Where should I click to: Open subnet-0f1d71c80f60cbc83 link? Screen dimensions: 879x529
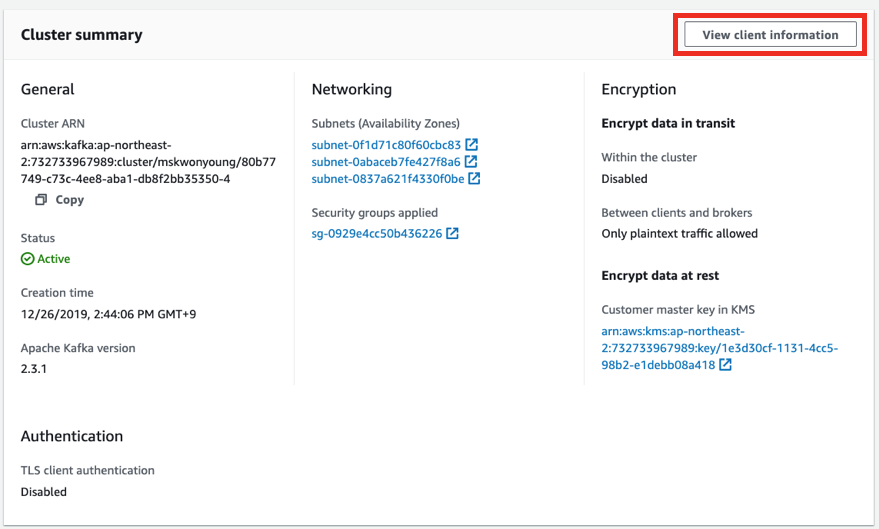point(386,145)
